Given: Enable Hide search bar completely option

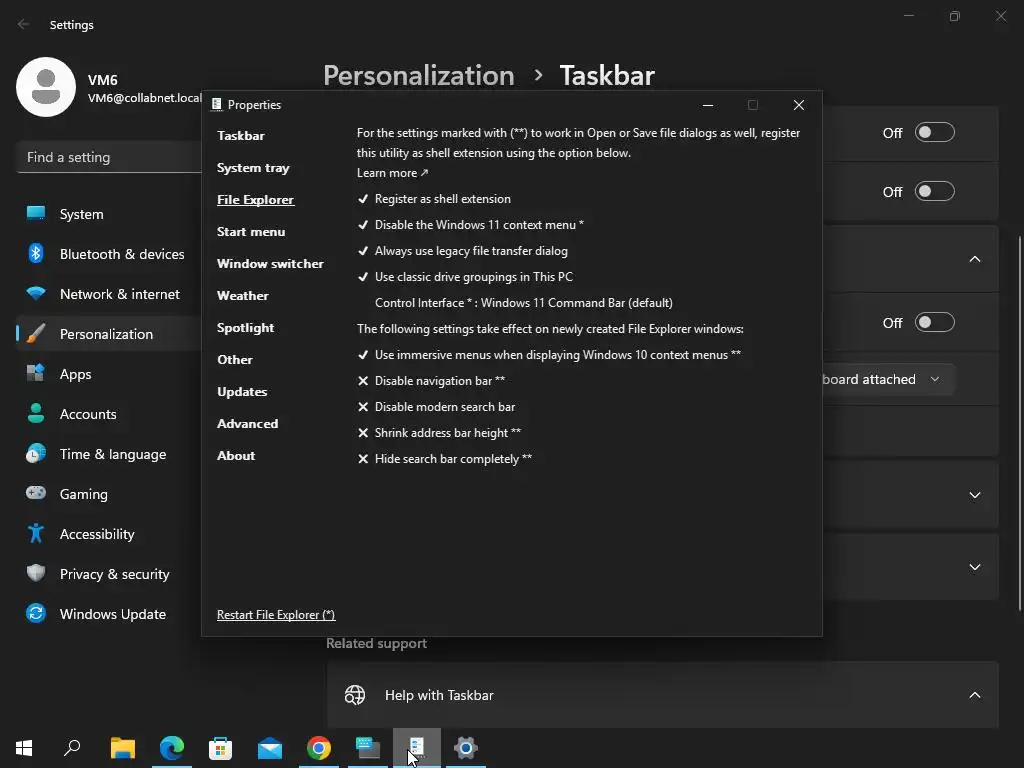Looking at the screenshot, I should [444, 459].
